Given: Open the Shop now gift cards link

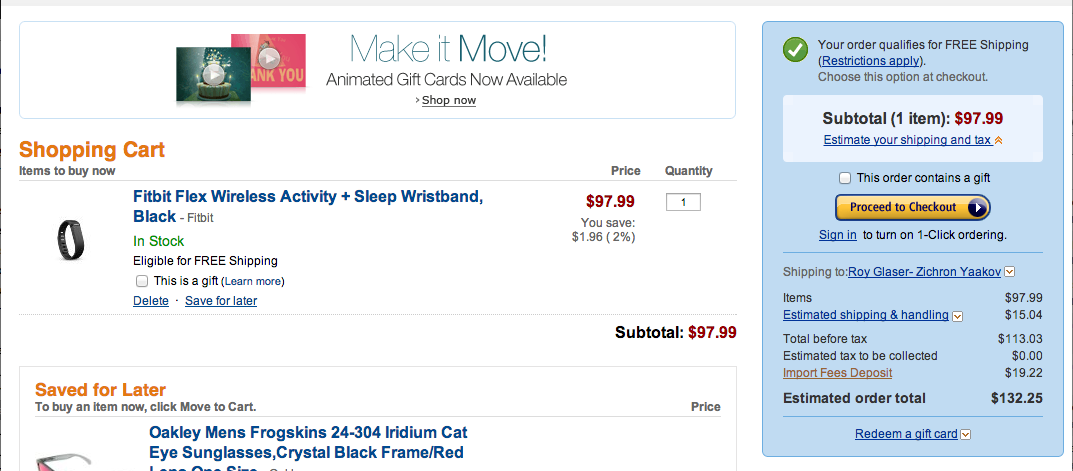Looking at the screenshot, I should pyautogui.click(x=448, y=100).
